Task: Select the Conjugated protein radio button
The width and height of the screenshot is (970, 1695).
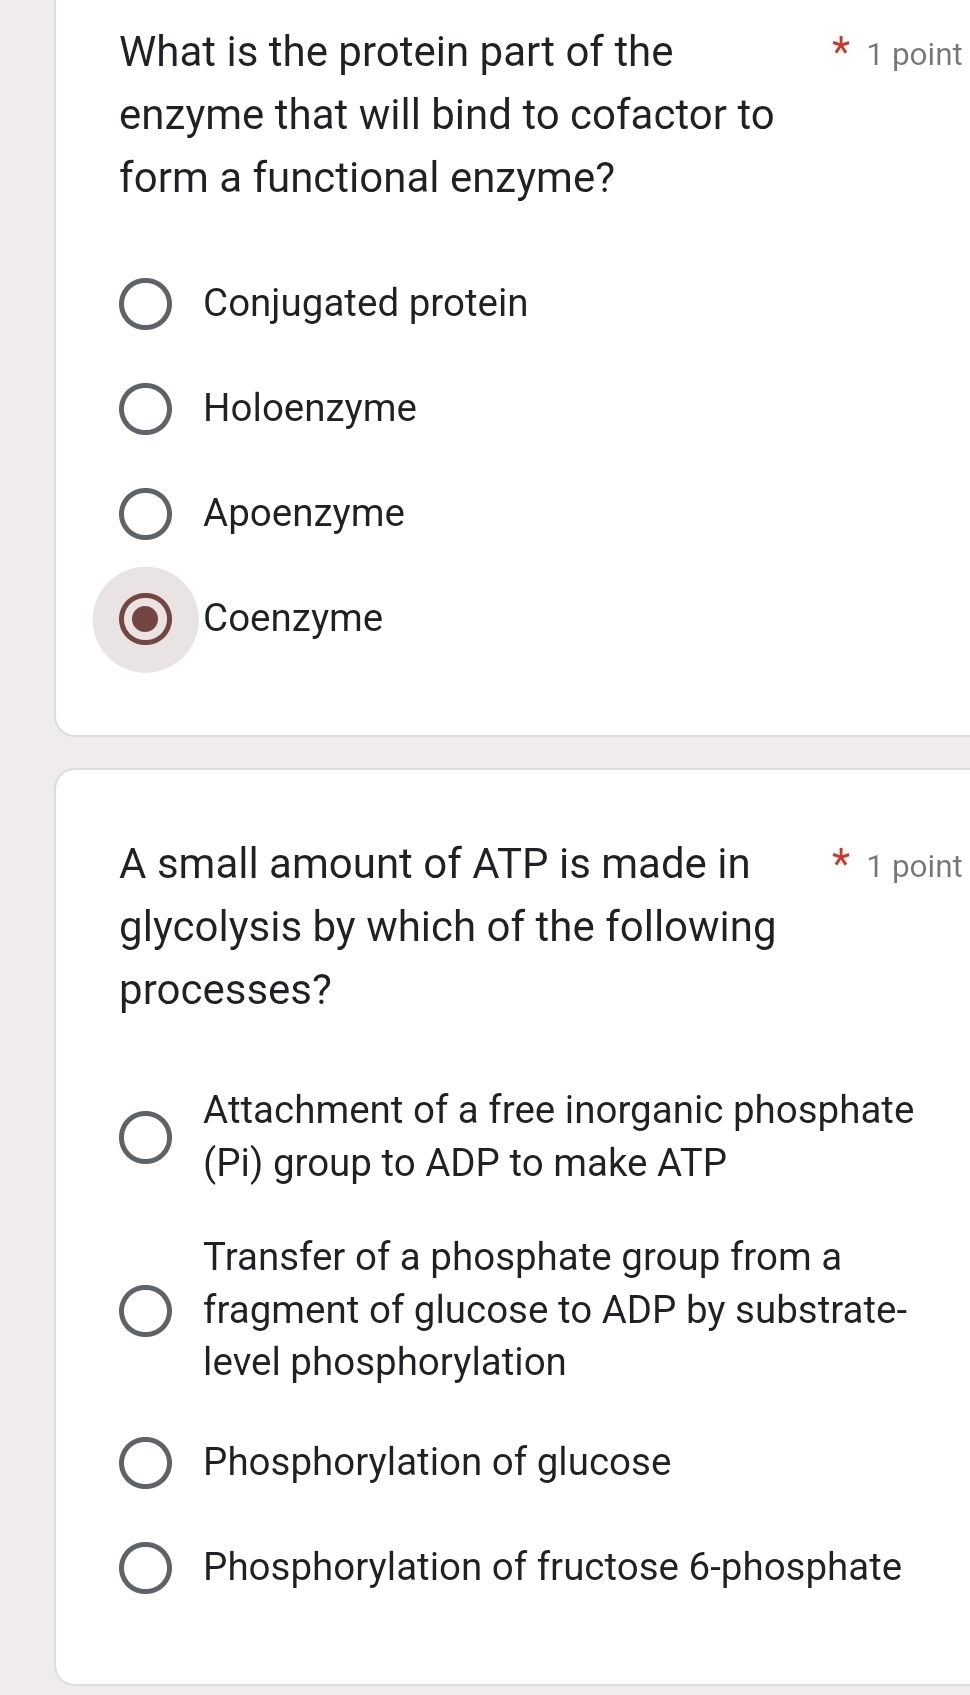Action: (x=146, y=303)
